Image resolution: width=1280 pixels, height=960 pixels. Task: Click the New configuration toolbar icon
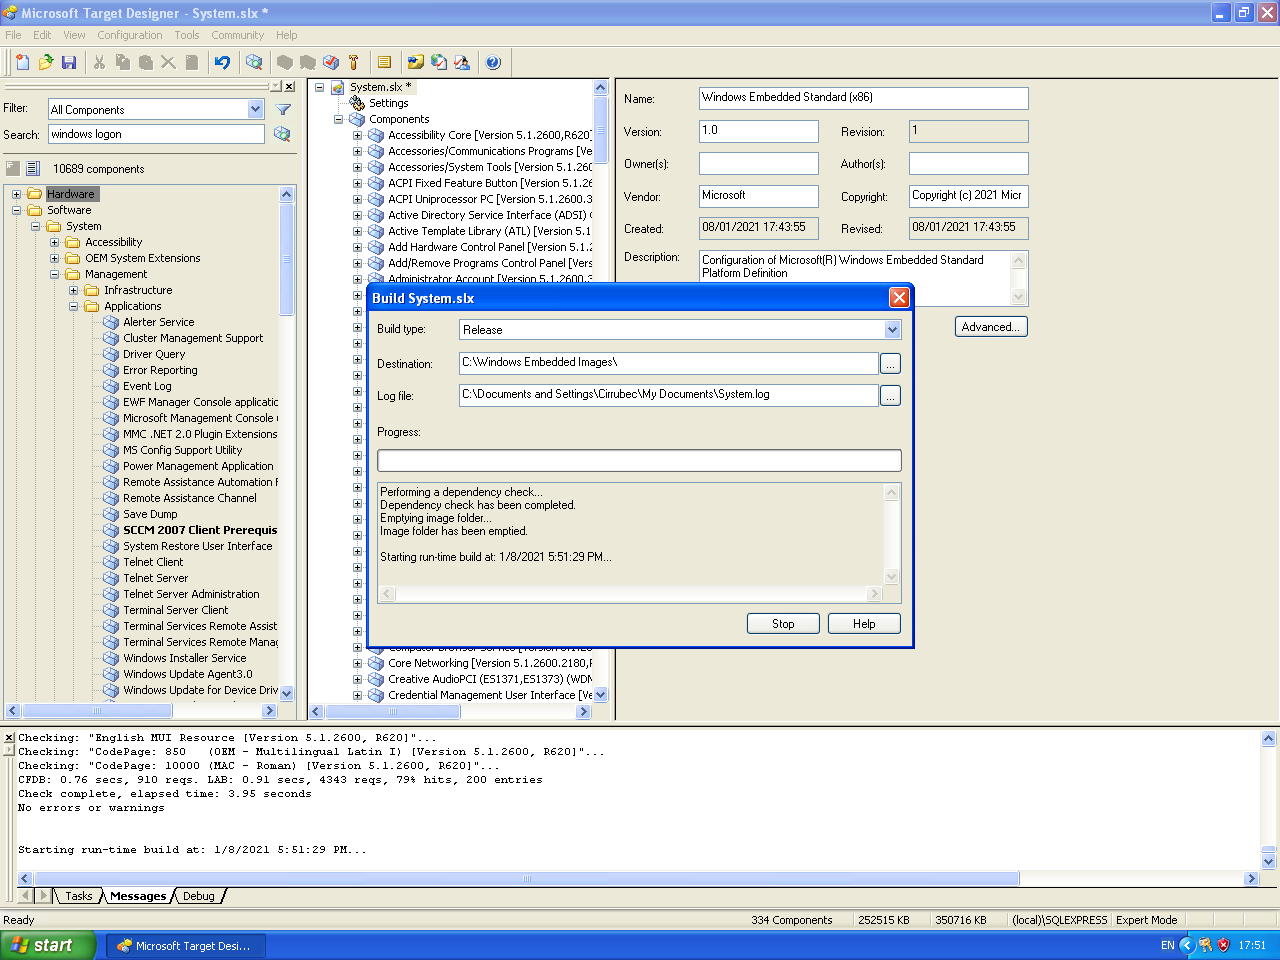[x=22, y=62]
